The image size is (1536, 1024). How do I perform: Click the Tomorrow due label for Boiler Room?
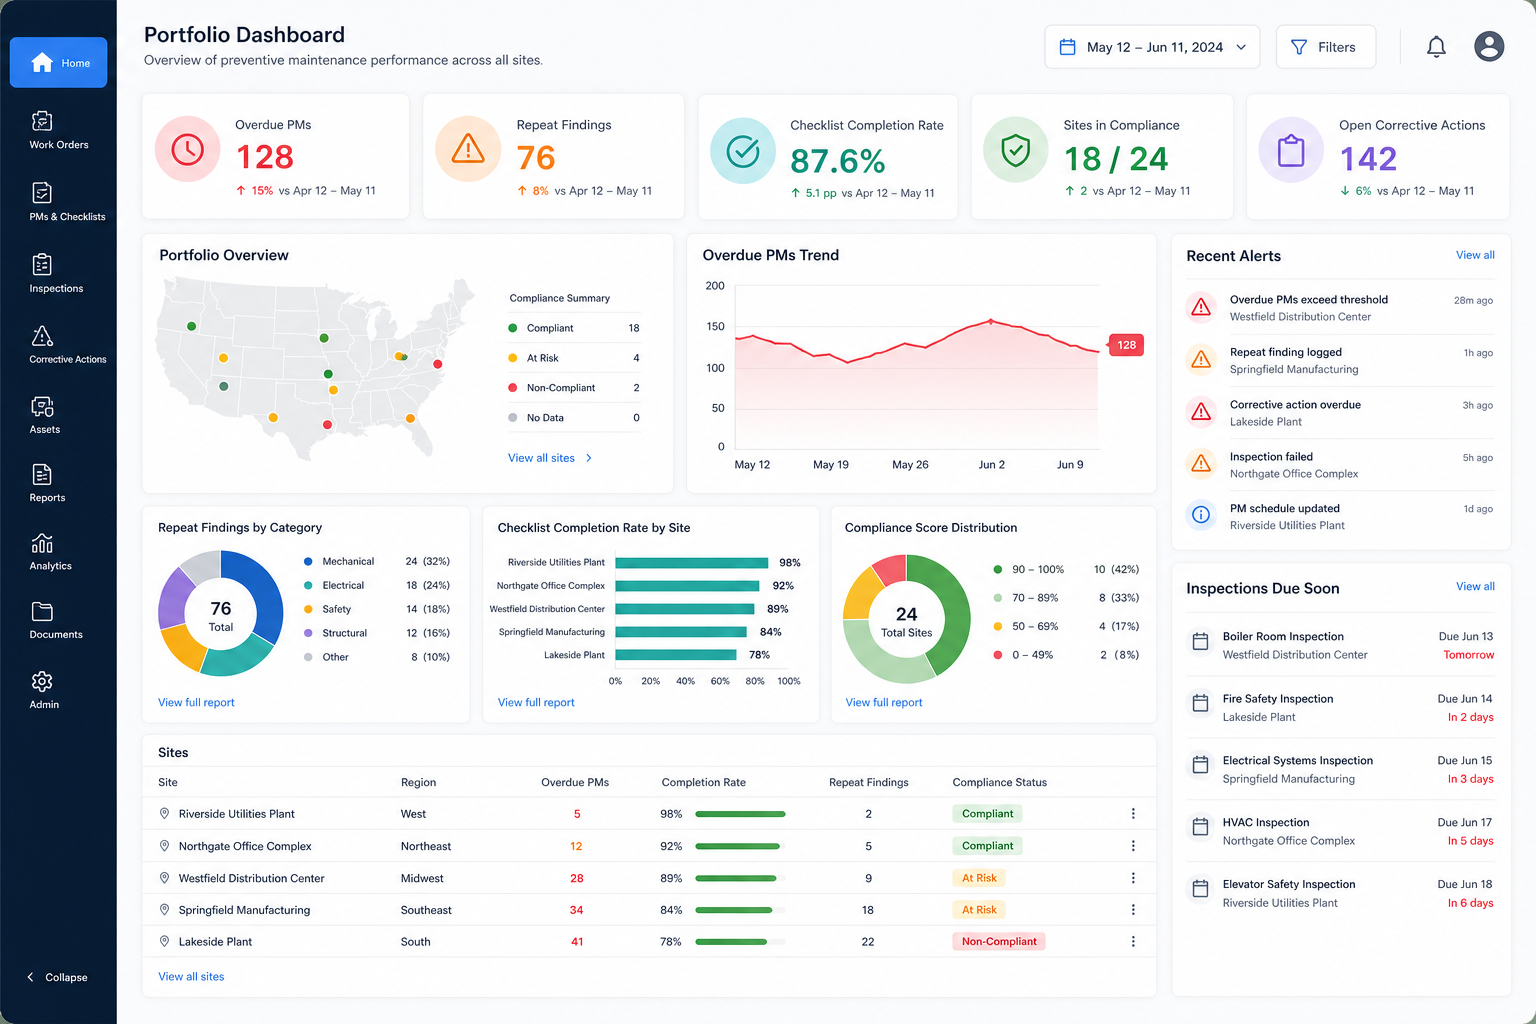1468,655
